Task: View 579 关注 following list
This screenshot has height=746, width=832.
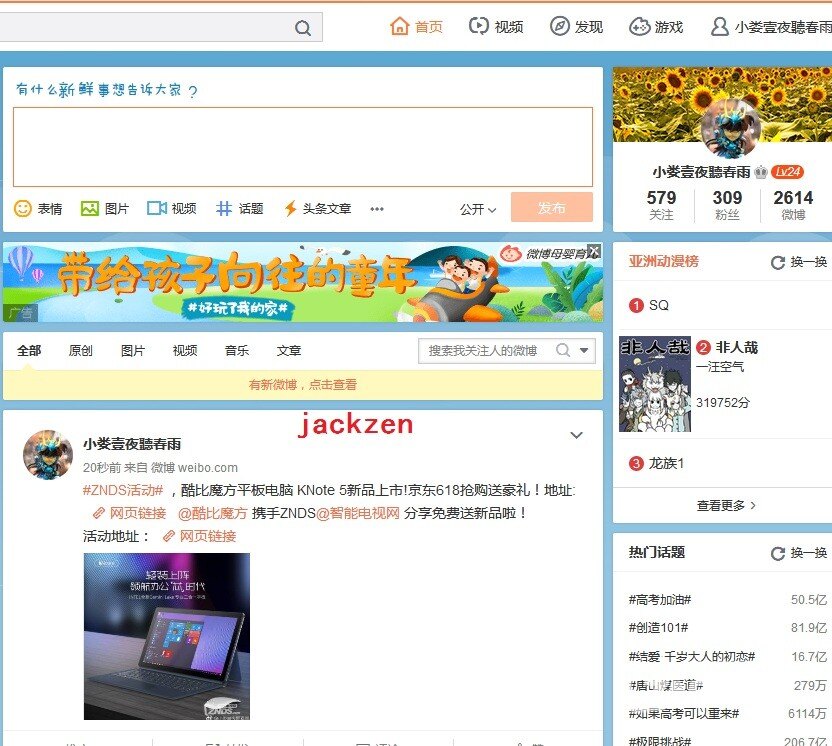Action: point(661,205)
